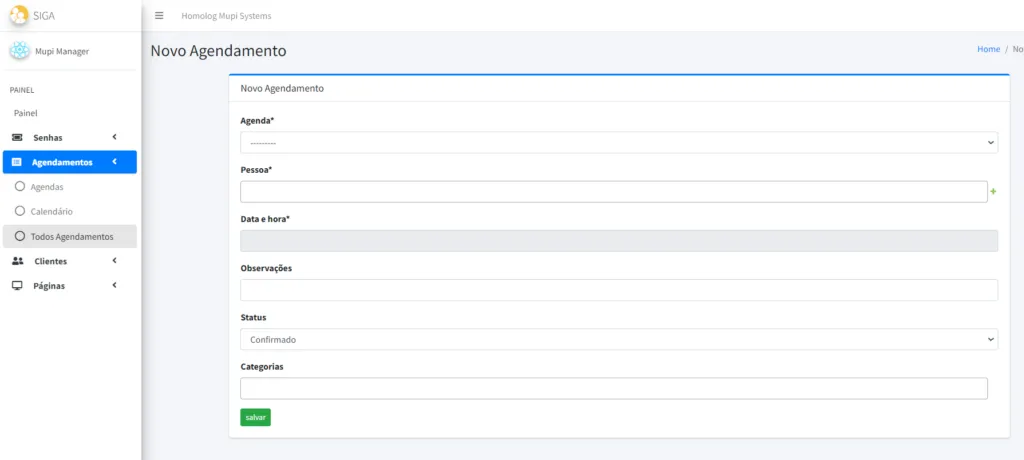The width and height of the screenshot is (1024, 460).
Task: Go to Home breadcrumb link
Action: [988, 49]
